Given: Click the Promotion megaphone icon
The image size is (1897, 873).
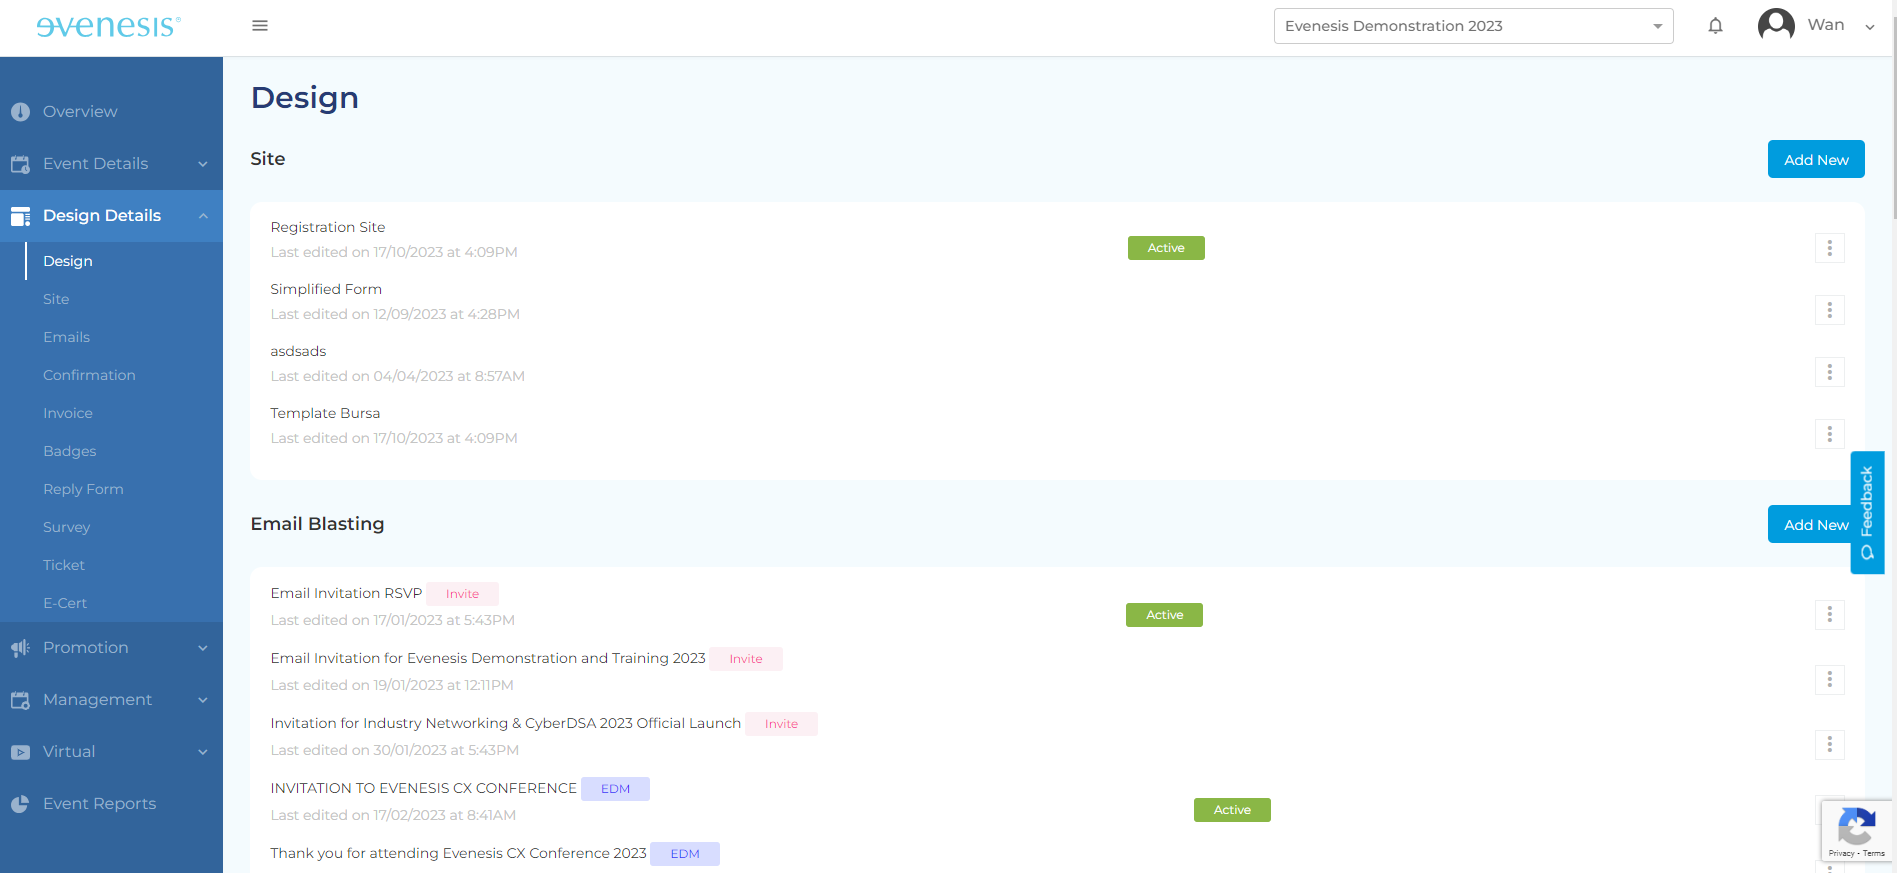Looking at the screenshot, I should coord(20,648).
